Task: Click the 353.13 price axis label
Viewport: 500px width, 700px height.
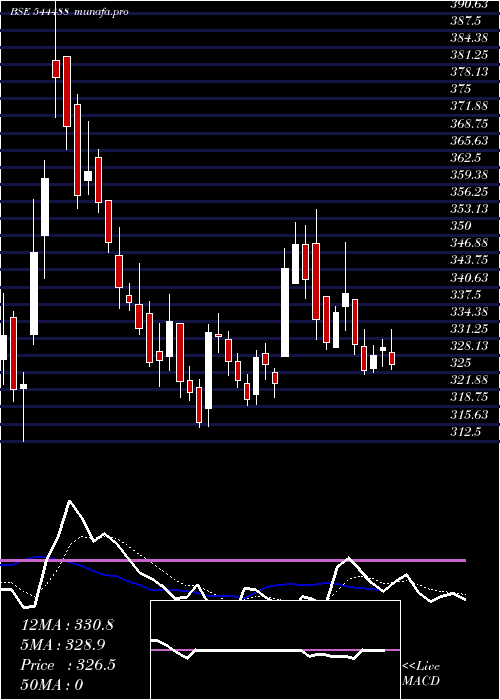Action: 471,208
